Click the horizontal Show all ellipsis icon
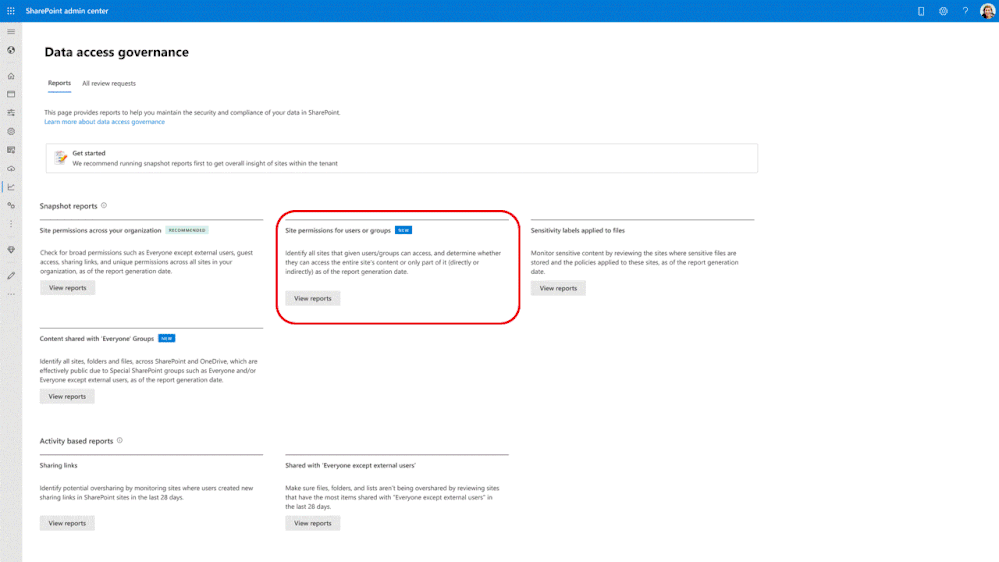 [11, 294]
